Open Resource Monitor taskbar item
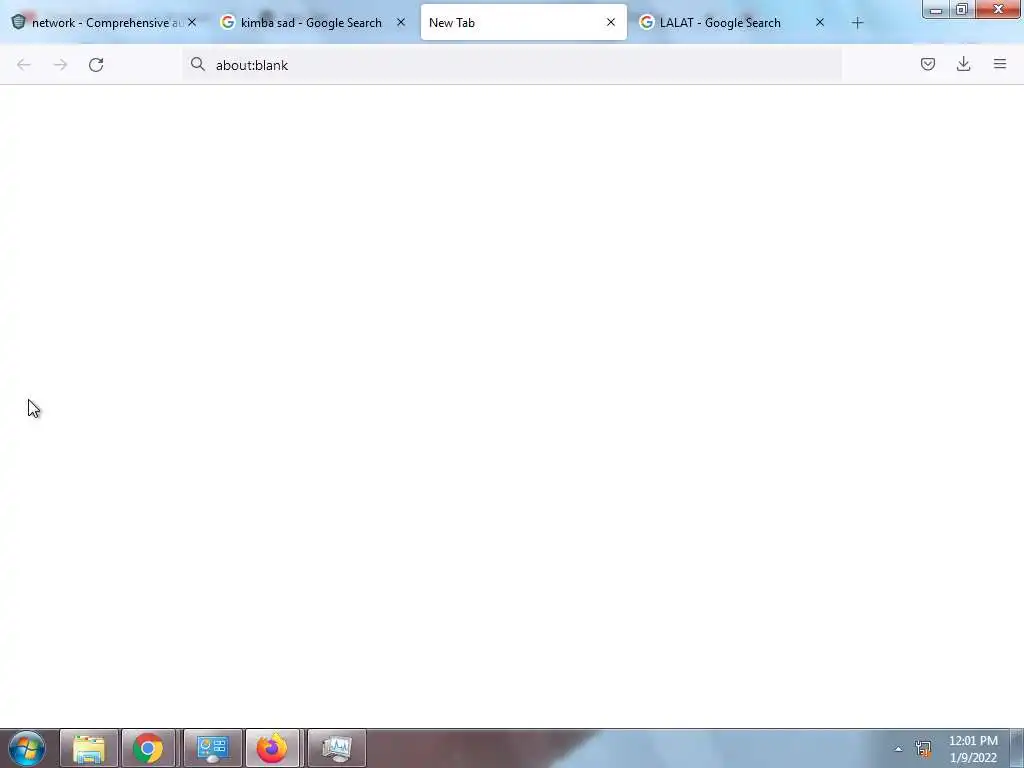This screenshot has width=1024, height=768. pos(336,748)
